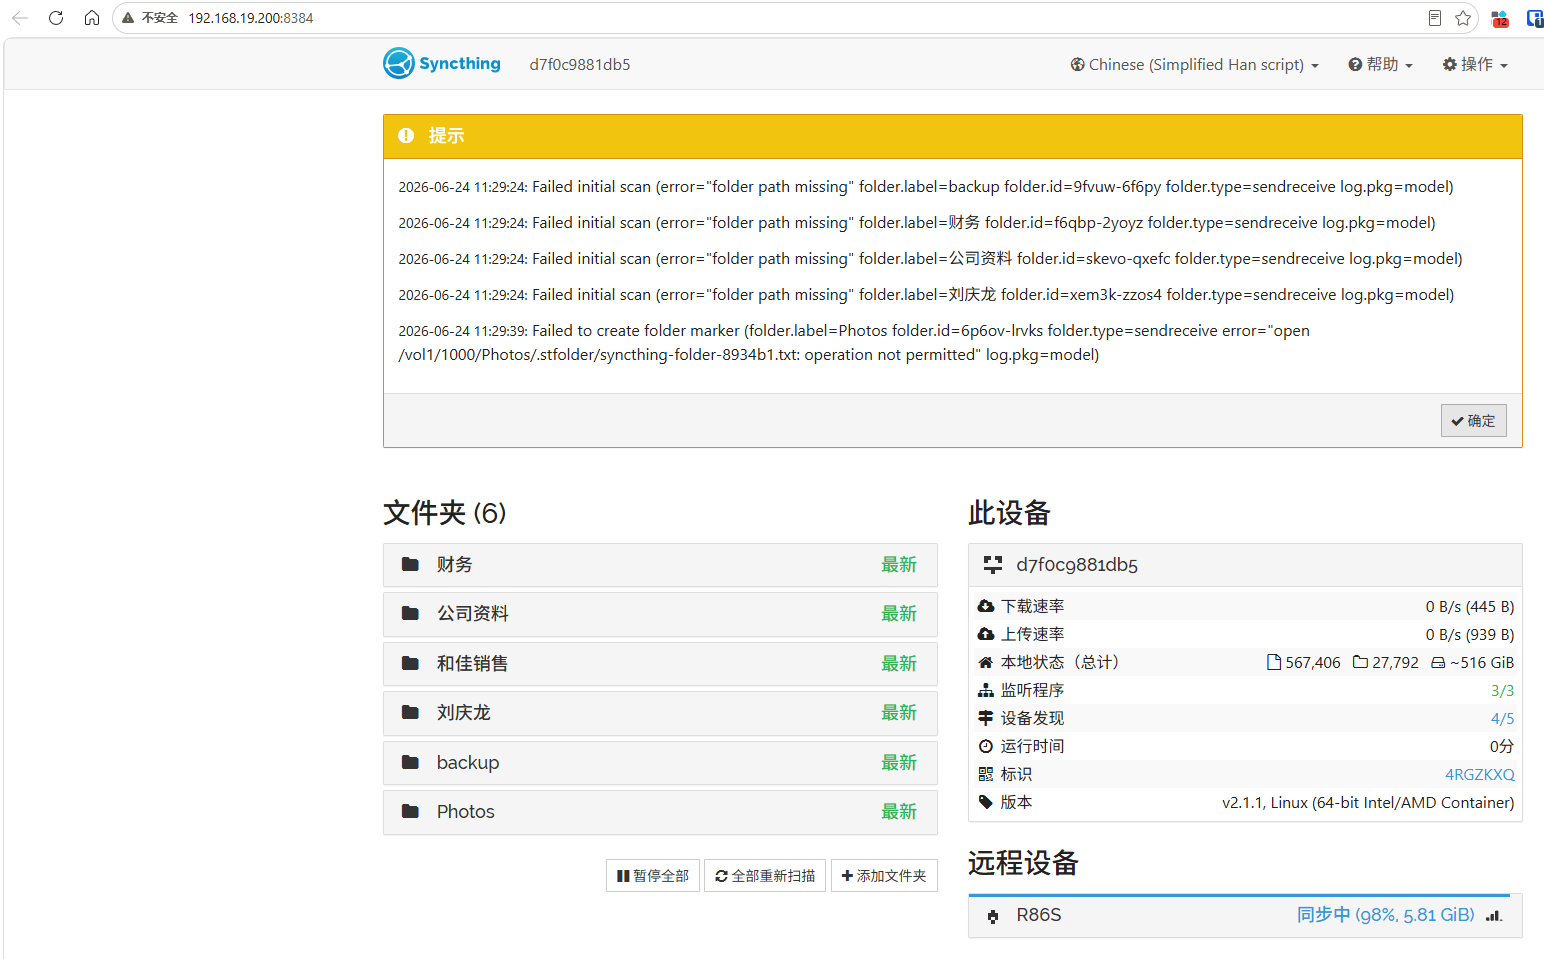Click the browser reader-mode icon

(x=1435, y=18)
